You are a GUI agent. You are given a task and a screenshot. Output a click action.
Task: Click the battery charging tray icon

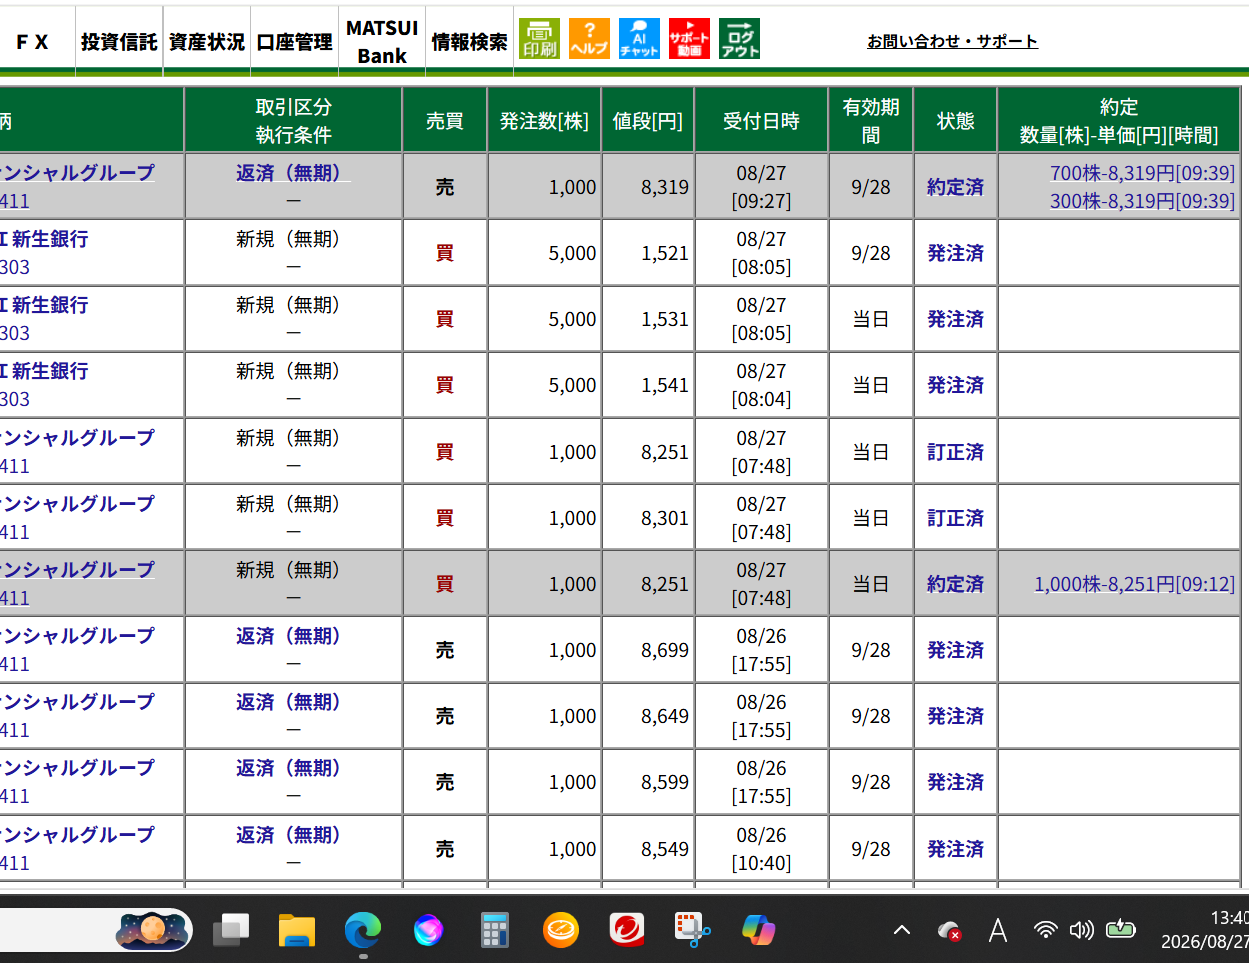[x=1120, y=930]
